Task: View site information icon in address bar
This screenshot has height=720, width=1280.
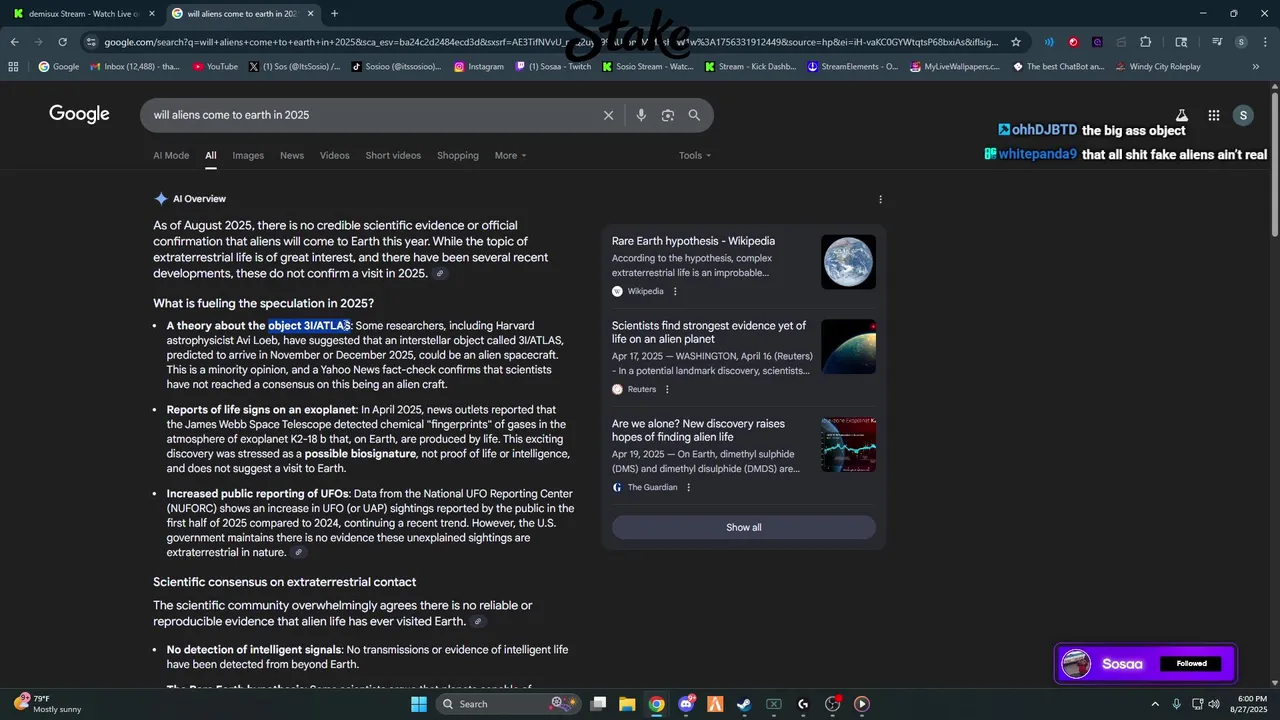Action: tap(91, 42)
